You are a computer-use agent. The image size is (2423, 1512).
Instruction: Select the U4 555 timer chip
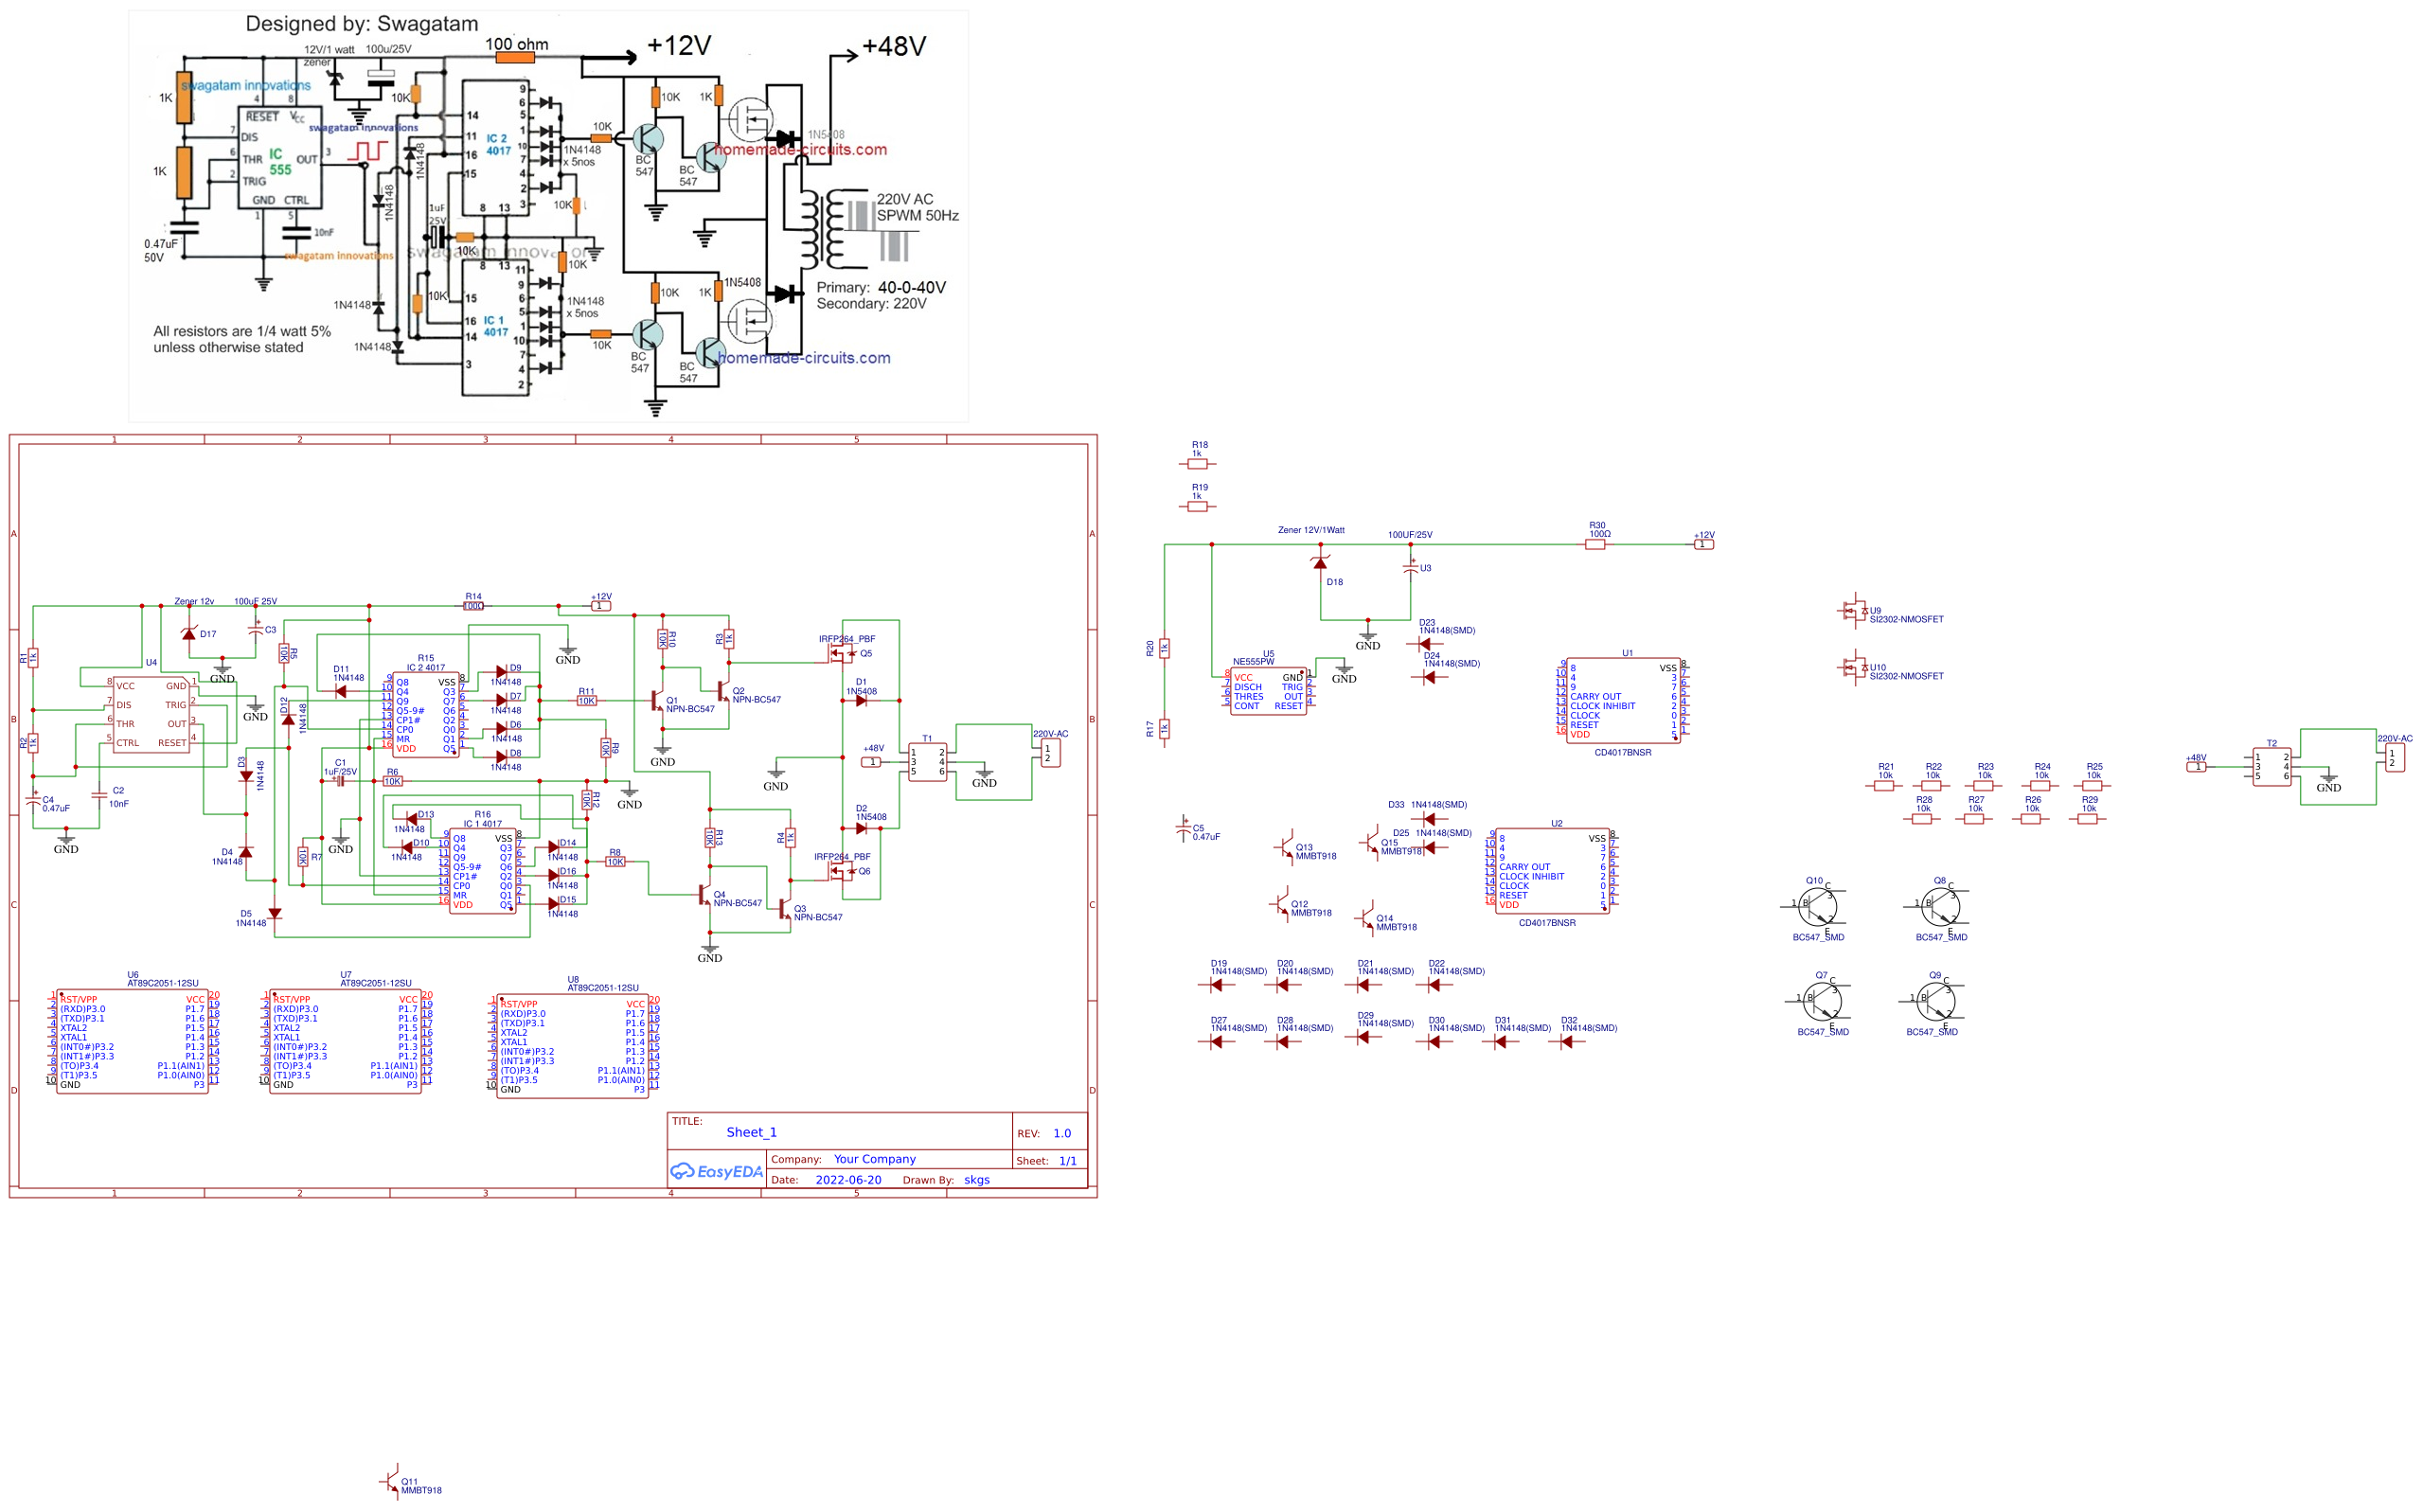tap(151, 714)
